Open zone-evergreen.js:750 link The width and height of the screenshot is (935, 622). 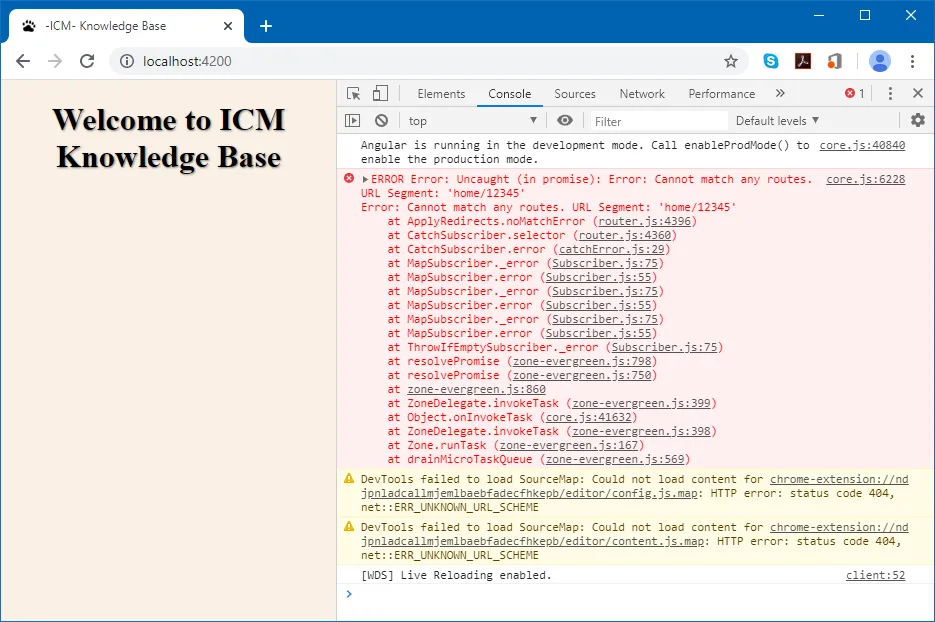point(582,375)
